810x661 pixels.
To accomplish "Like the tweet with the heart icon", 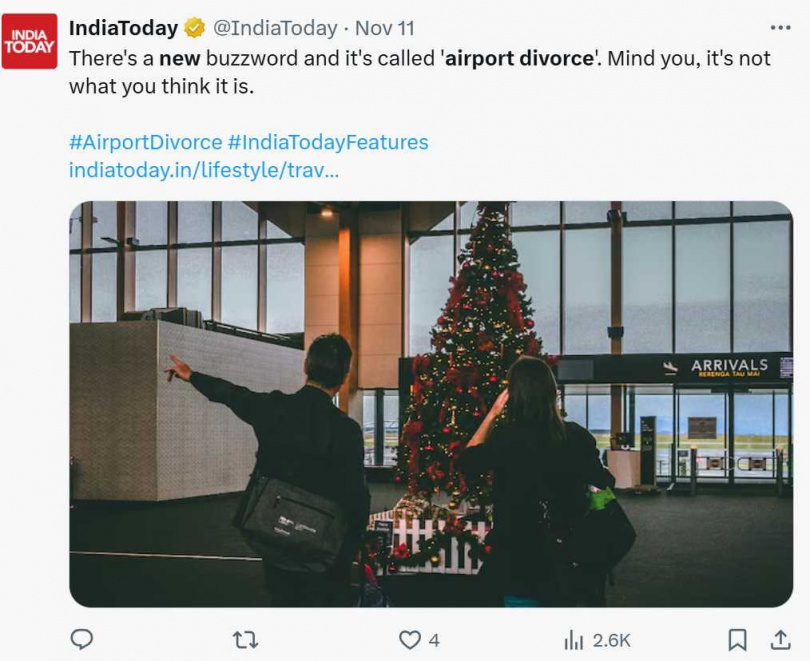I will pos(410,639).
